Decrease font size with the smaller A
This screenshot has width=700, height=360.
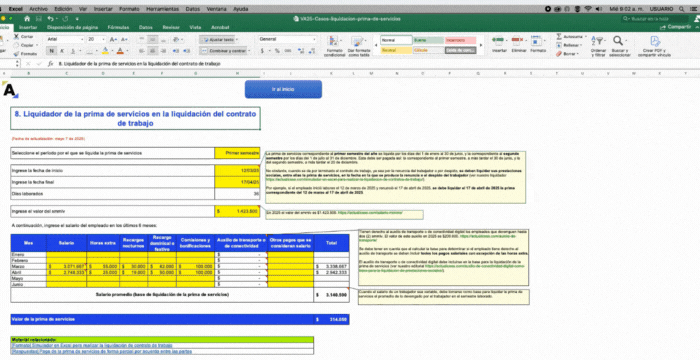125,39
